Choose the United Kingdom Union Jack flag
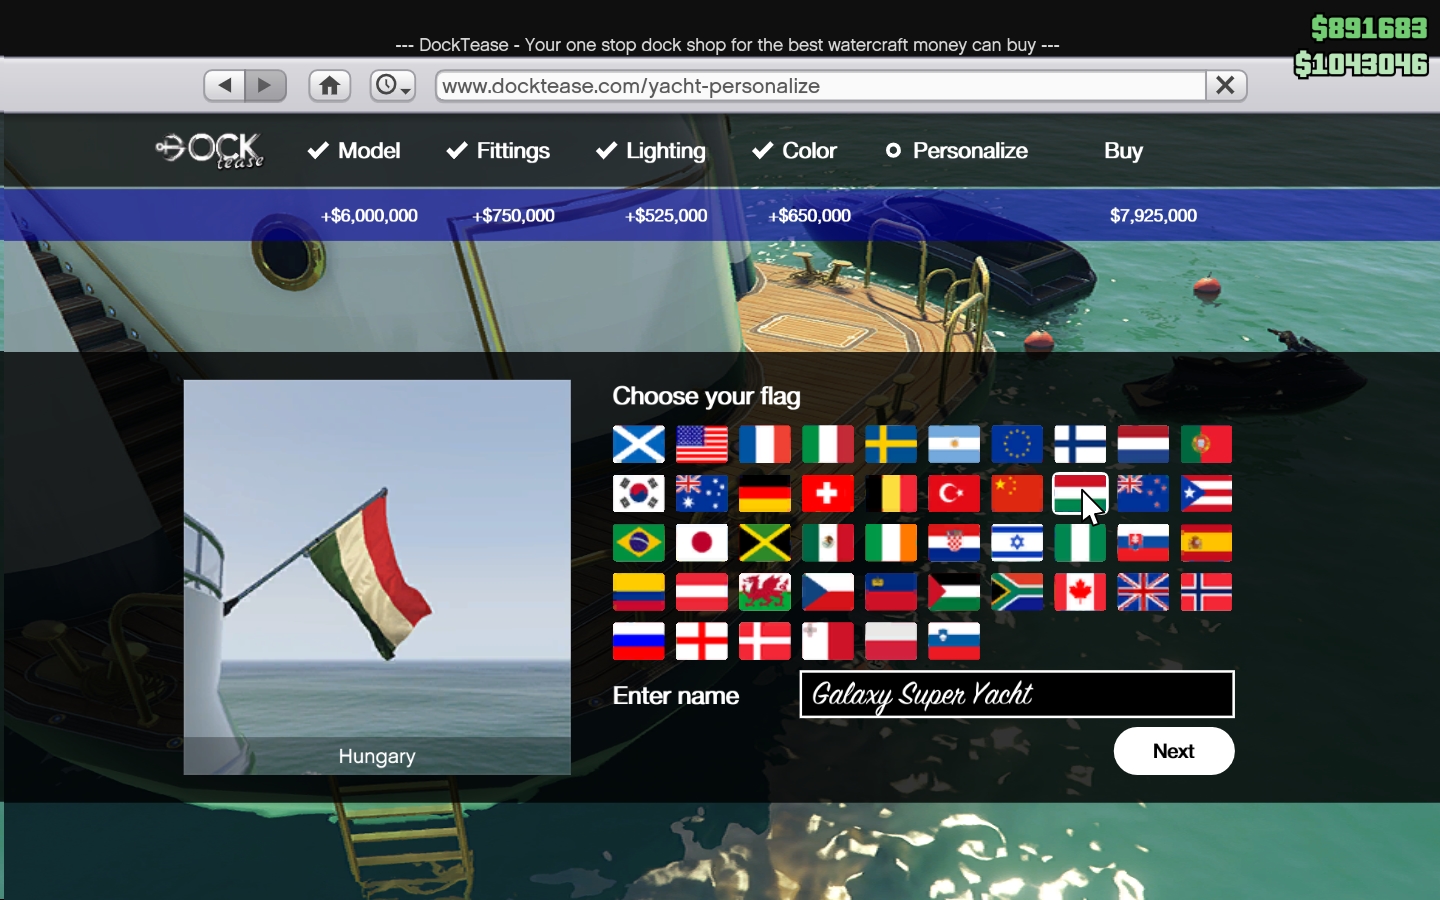Image resolution: width=1440 pixels, height=900 pixels. (1142, 592)
